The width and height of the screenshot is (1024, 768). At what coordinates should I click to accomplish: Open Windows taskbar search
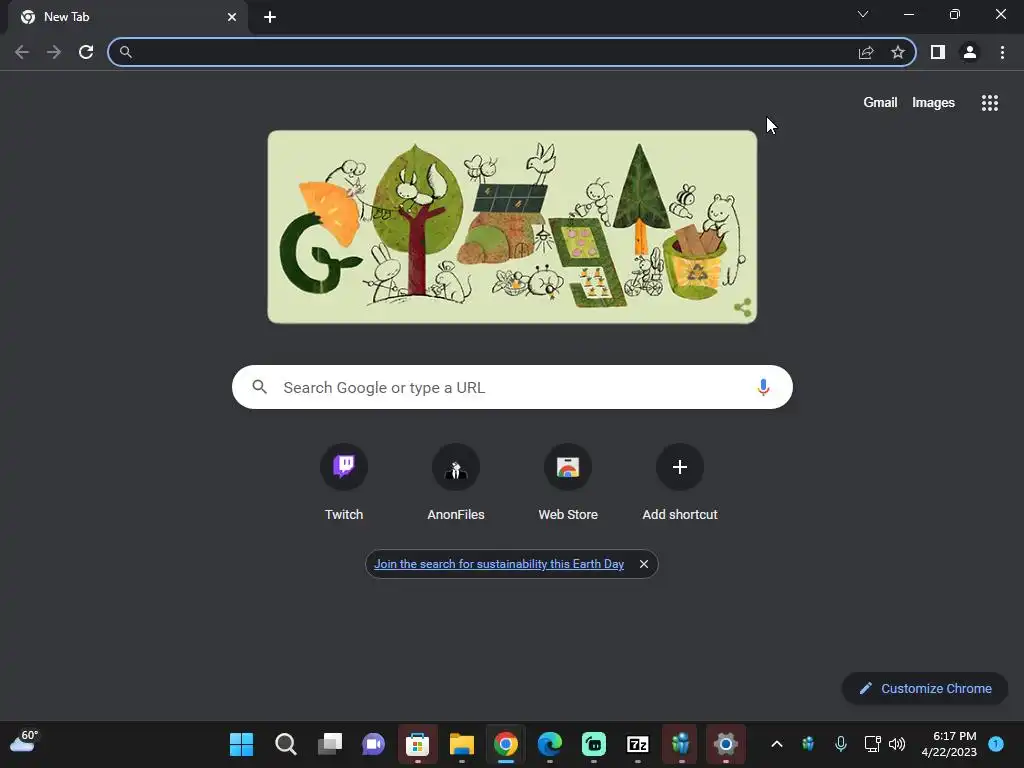285,744
